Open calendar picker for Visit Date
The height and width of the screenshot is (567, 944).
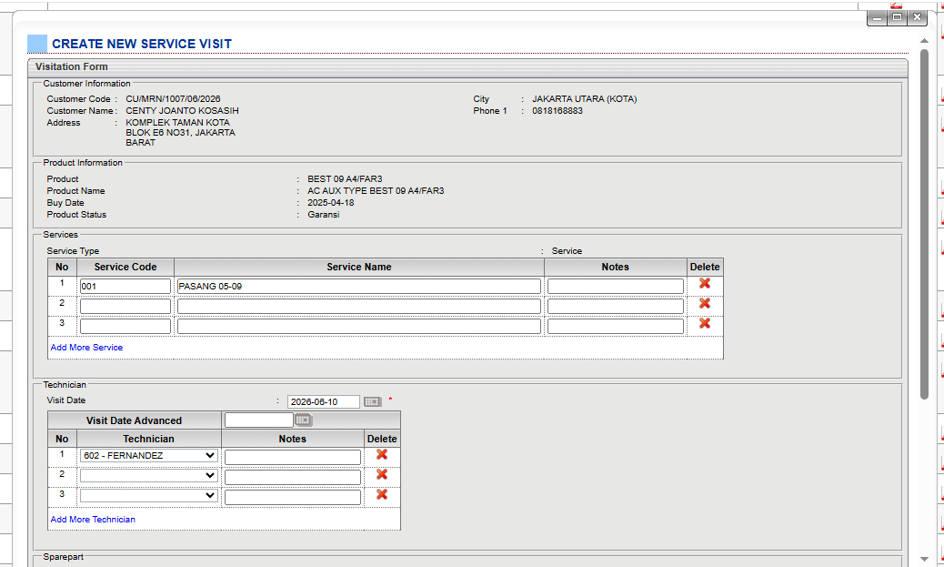(x=373, y=401)
